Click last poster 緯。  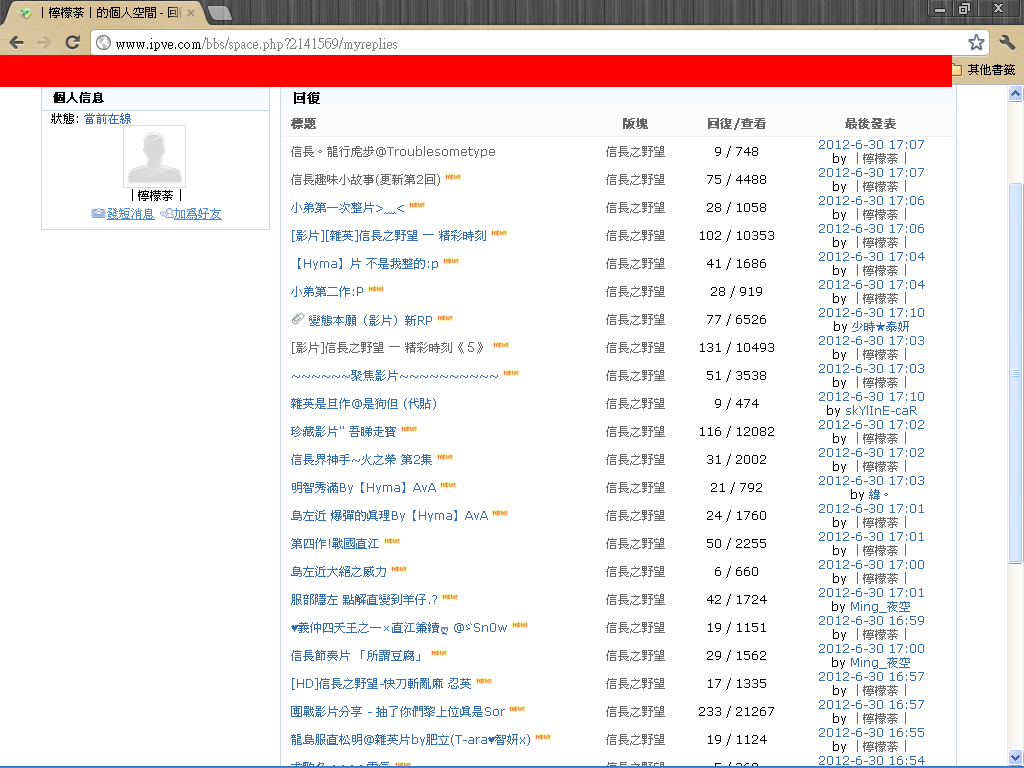coord(878,495)
